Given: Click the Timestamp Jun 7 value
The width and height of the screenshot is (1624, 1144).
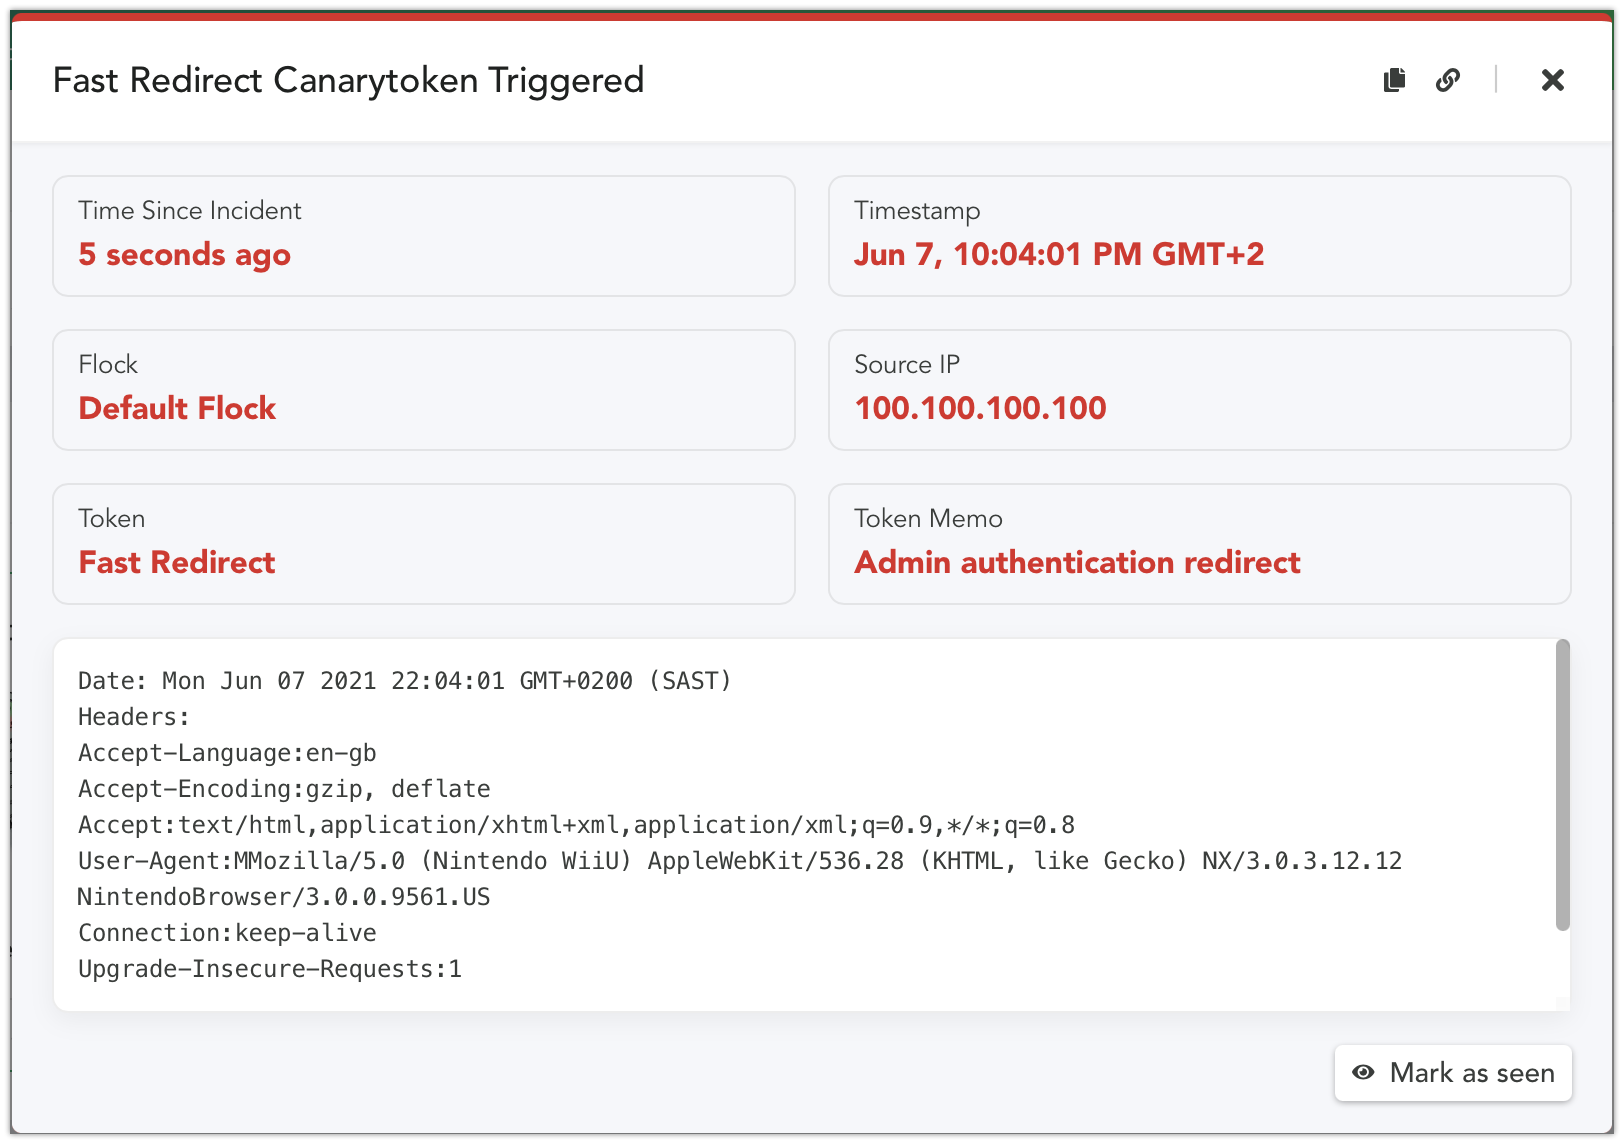Looking at the screenshot, I should pos(1059,254).
